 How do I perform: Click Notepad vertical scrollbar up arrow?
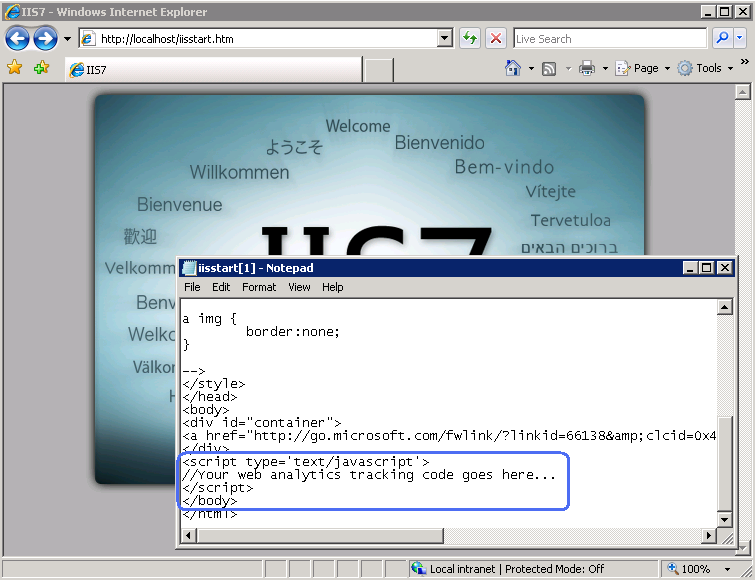(x=725, y=307)
